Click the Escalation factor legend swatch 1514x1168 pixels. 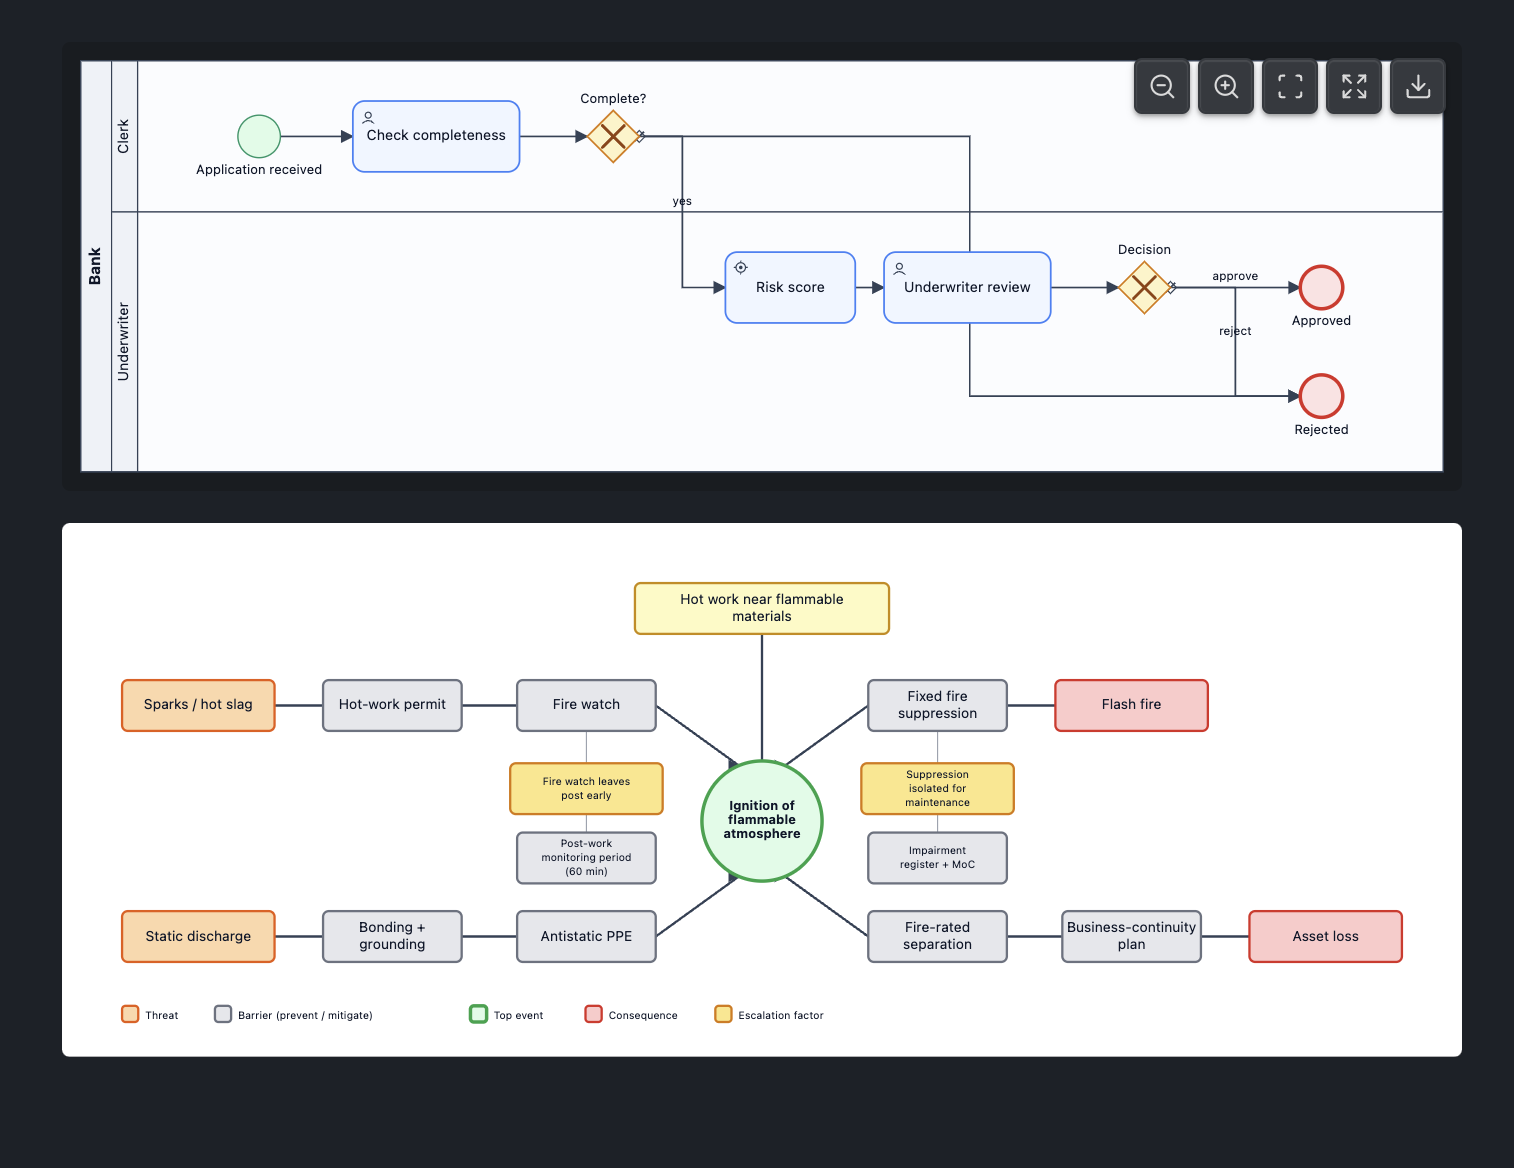pos(723,1014)
